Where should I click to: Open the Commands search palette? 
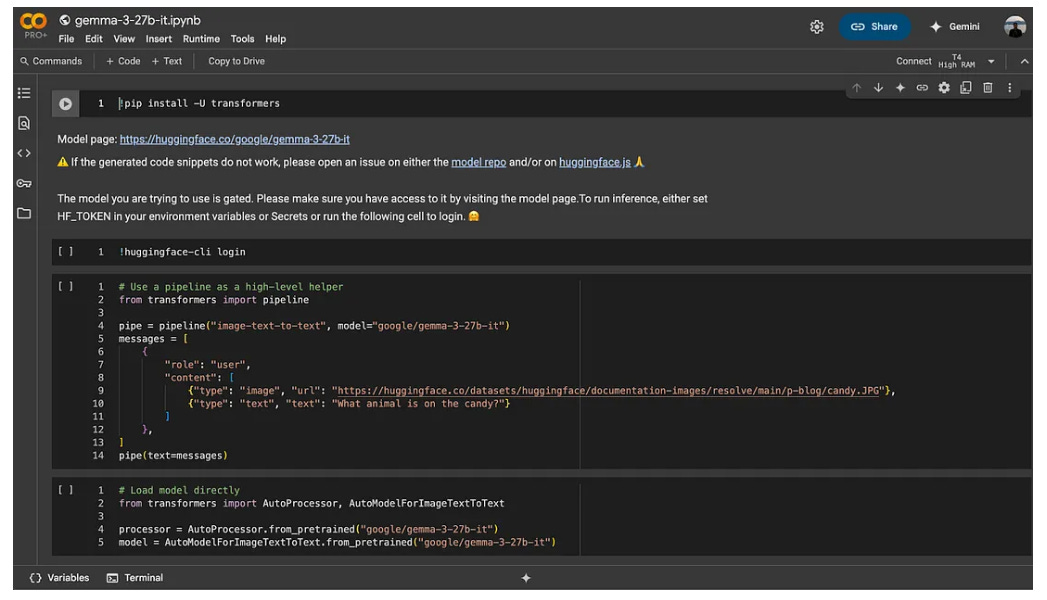[51, 61]
